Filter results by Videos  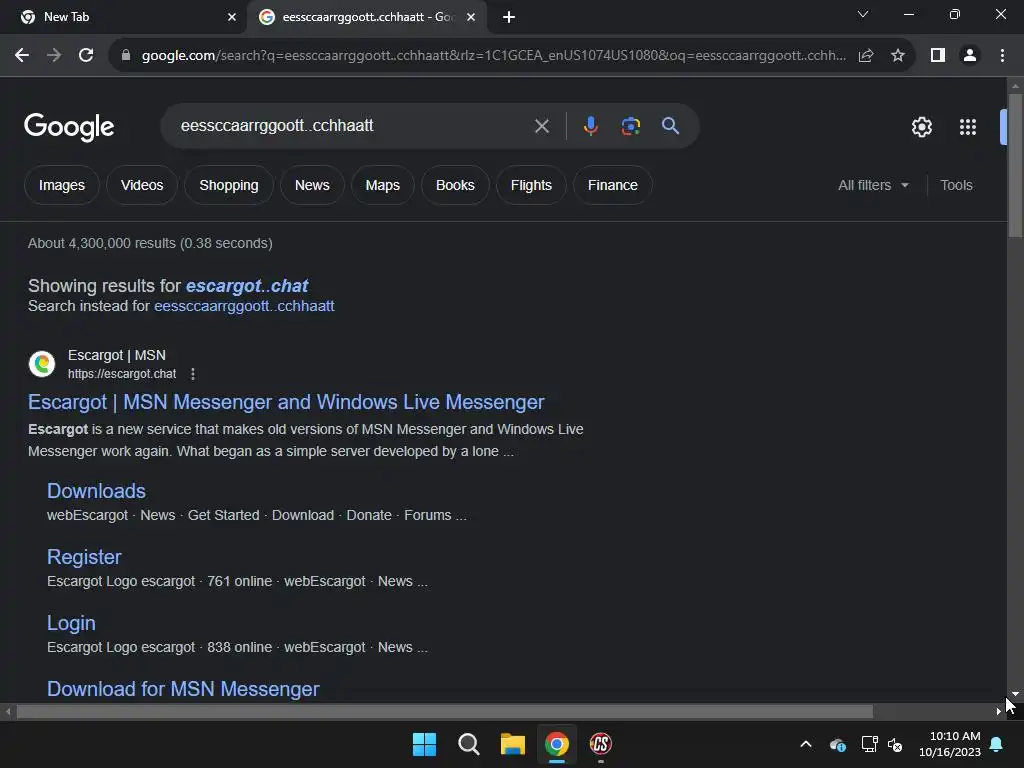pyautogui.click(x=142, y=185)
